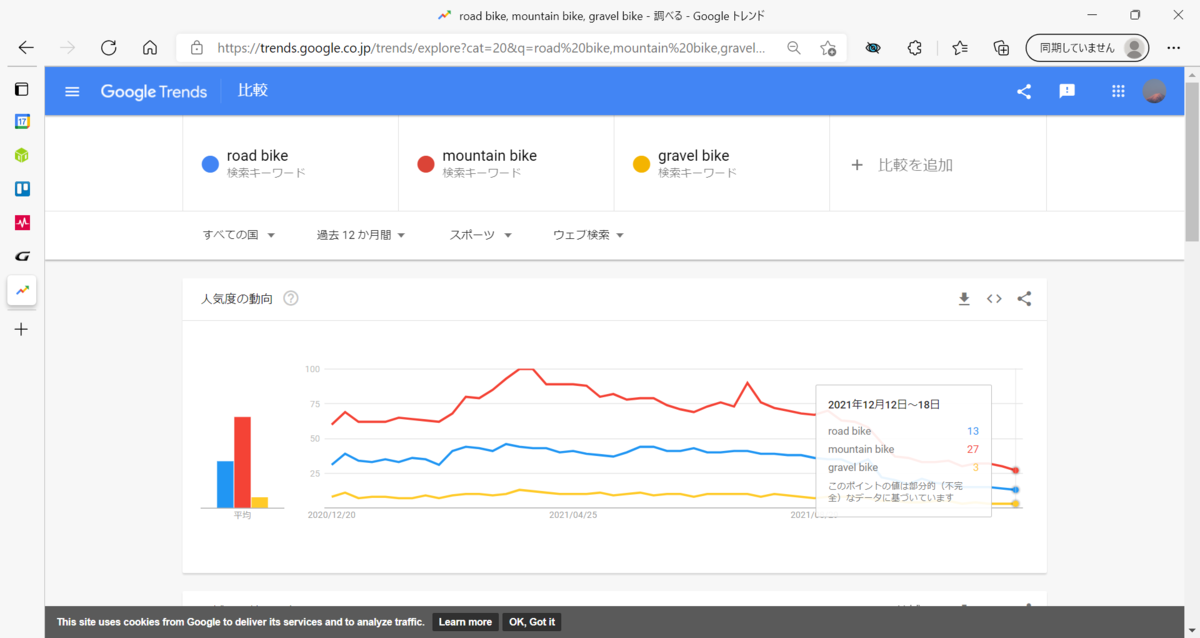Click the 2021/04/25 axis date label
This screenshot has width=1200, height=638.
coord(573,515)
